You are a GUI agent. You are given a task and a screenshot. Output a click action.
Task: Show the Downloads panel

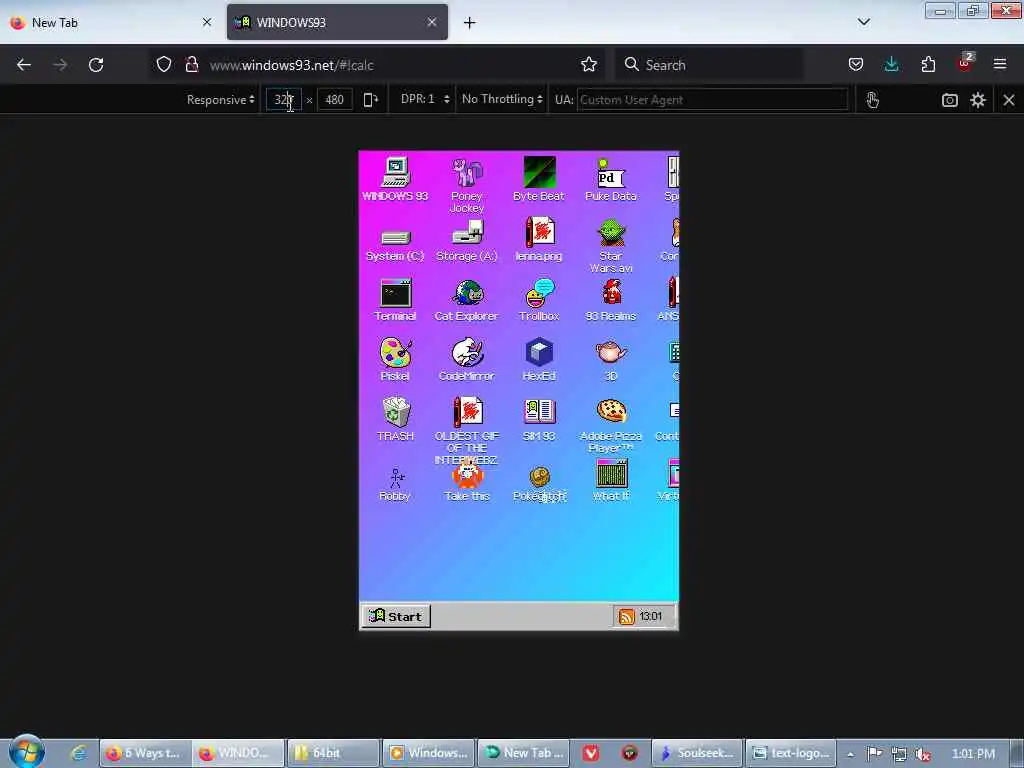point(891,64)
